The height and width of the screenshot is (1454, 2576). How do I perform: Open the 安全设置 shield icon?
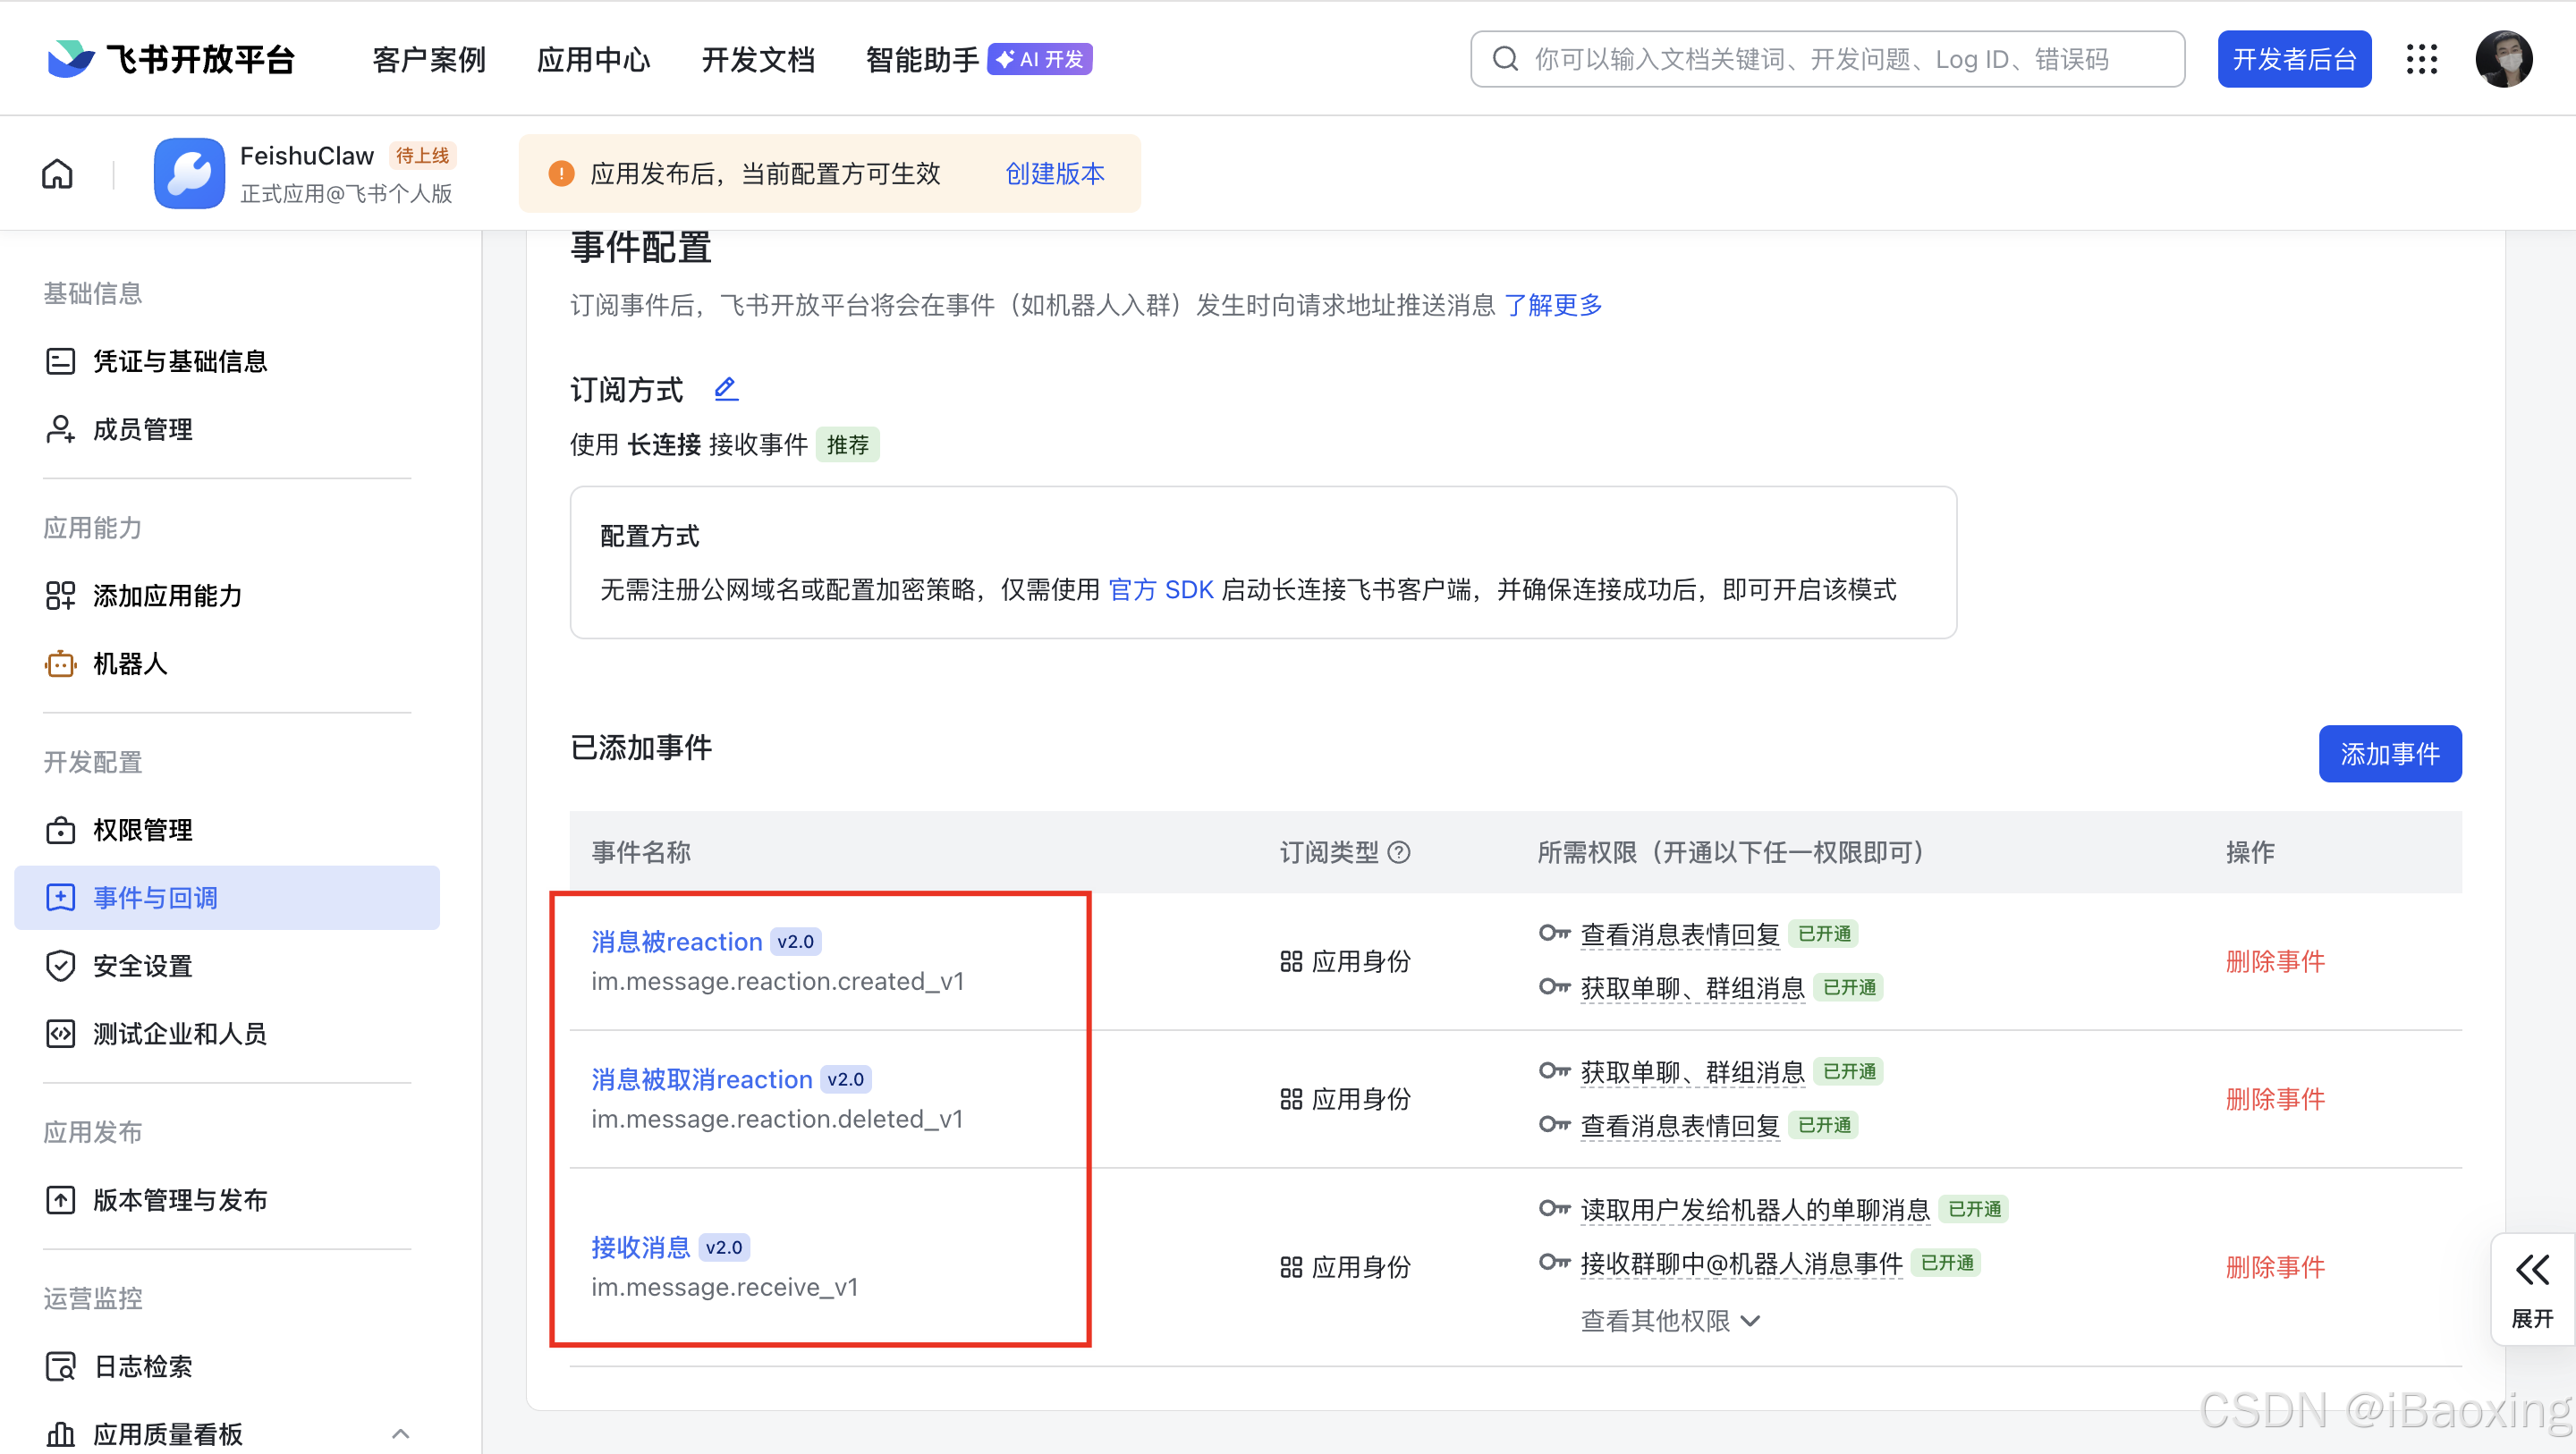pos(60,965)
